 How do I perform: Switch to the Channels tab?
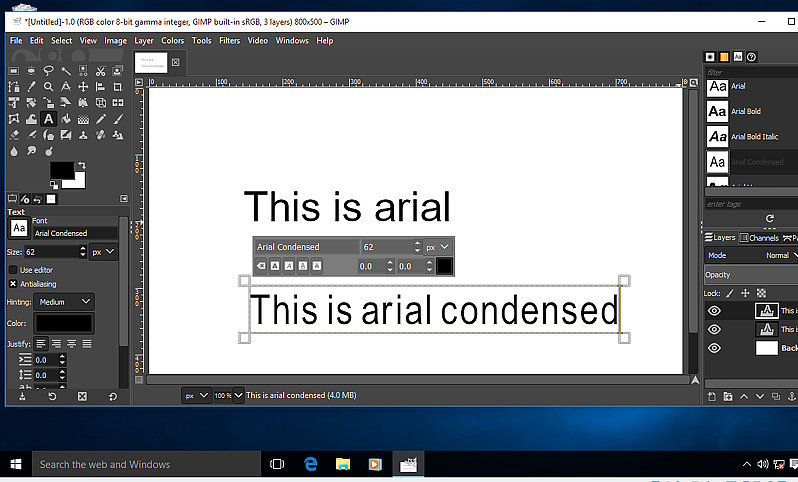pyautogui.click(x=759, y=238)
